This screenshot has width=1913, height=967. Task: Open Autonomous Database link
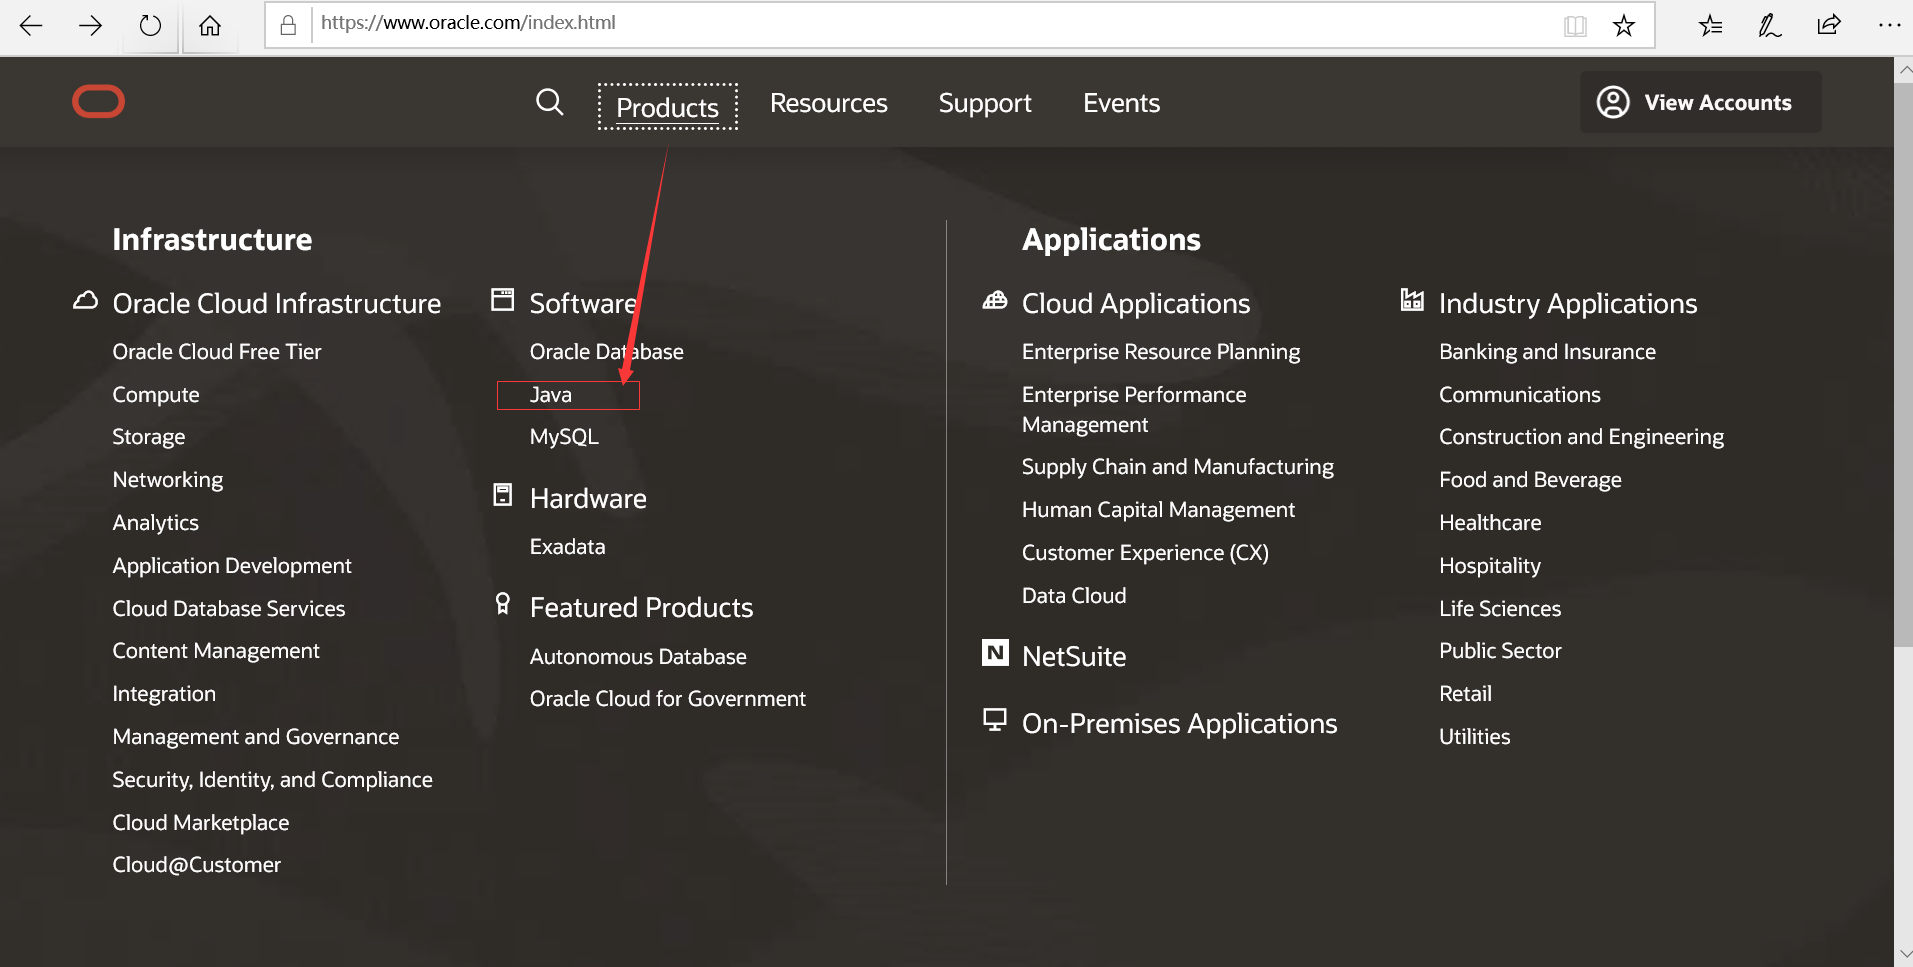(x=638, y=657)
